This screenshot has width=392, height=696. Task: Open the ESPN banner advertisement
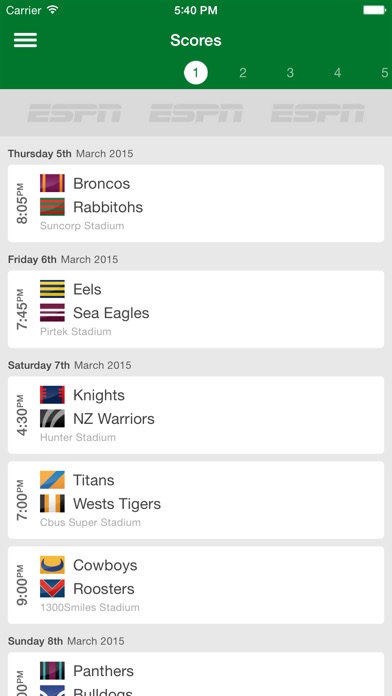pyautogui.click(x=196, y=113)
